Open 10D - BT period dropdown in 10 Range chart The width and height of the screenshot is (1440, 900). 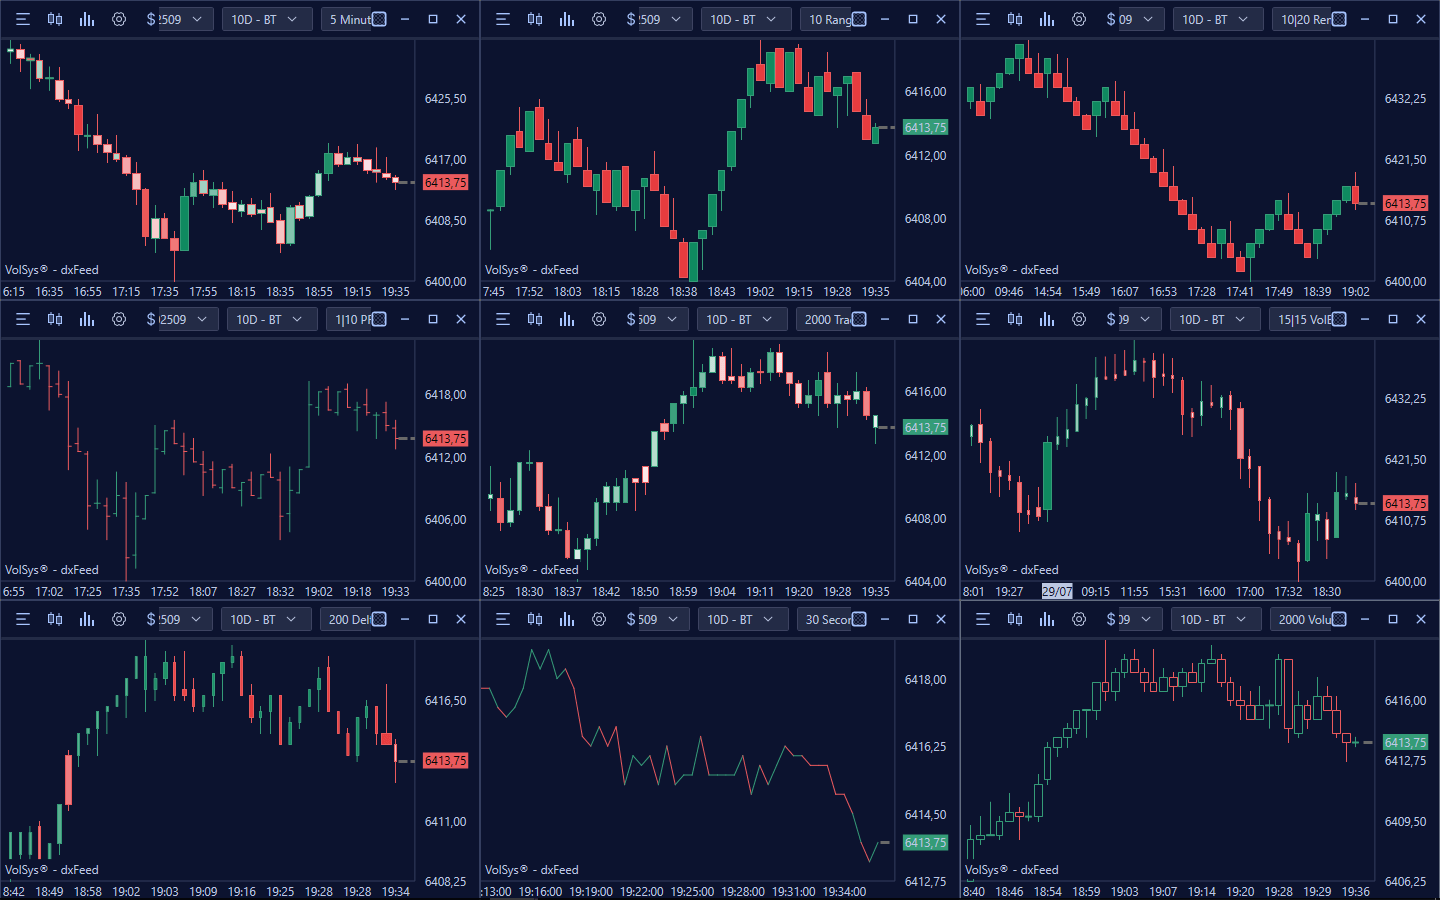(x=742, y=19)
